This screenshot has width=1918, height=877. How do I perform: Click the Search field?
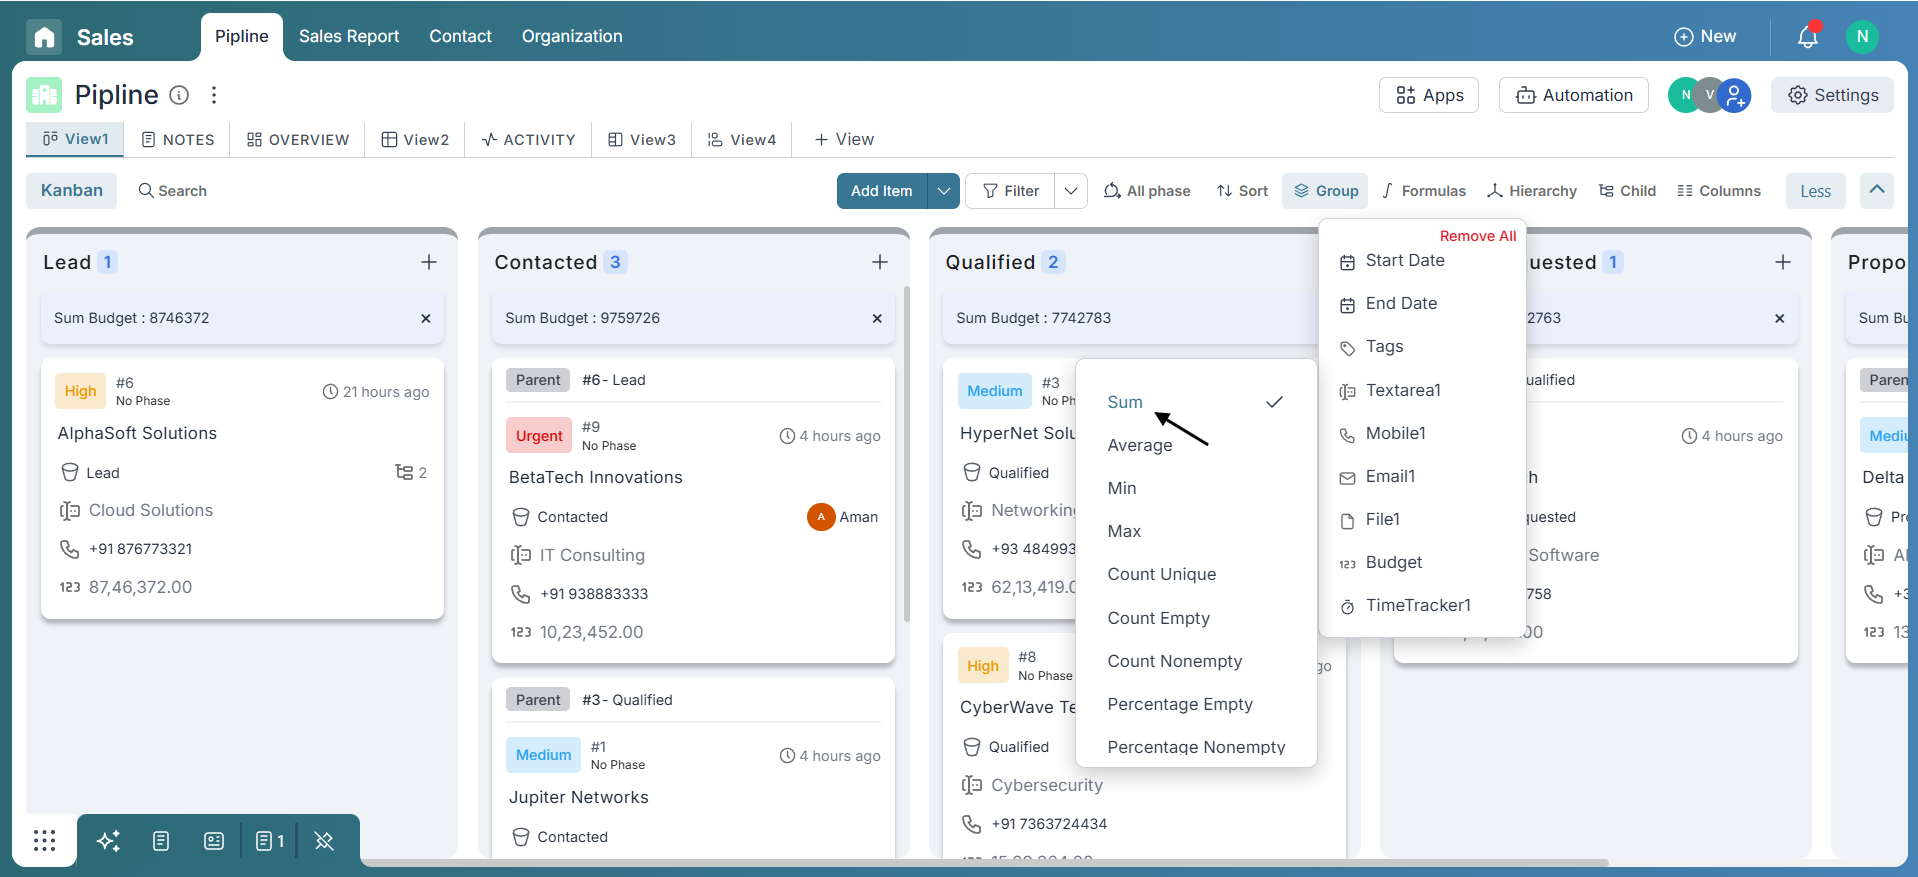(x=173, y=191)
